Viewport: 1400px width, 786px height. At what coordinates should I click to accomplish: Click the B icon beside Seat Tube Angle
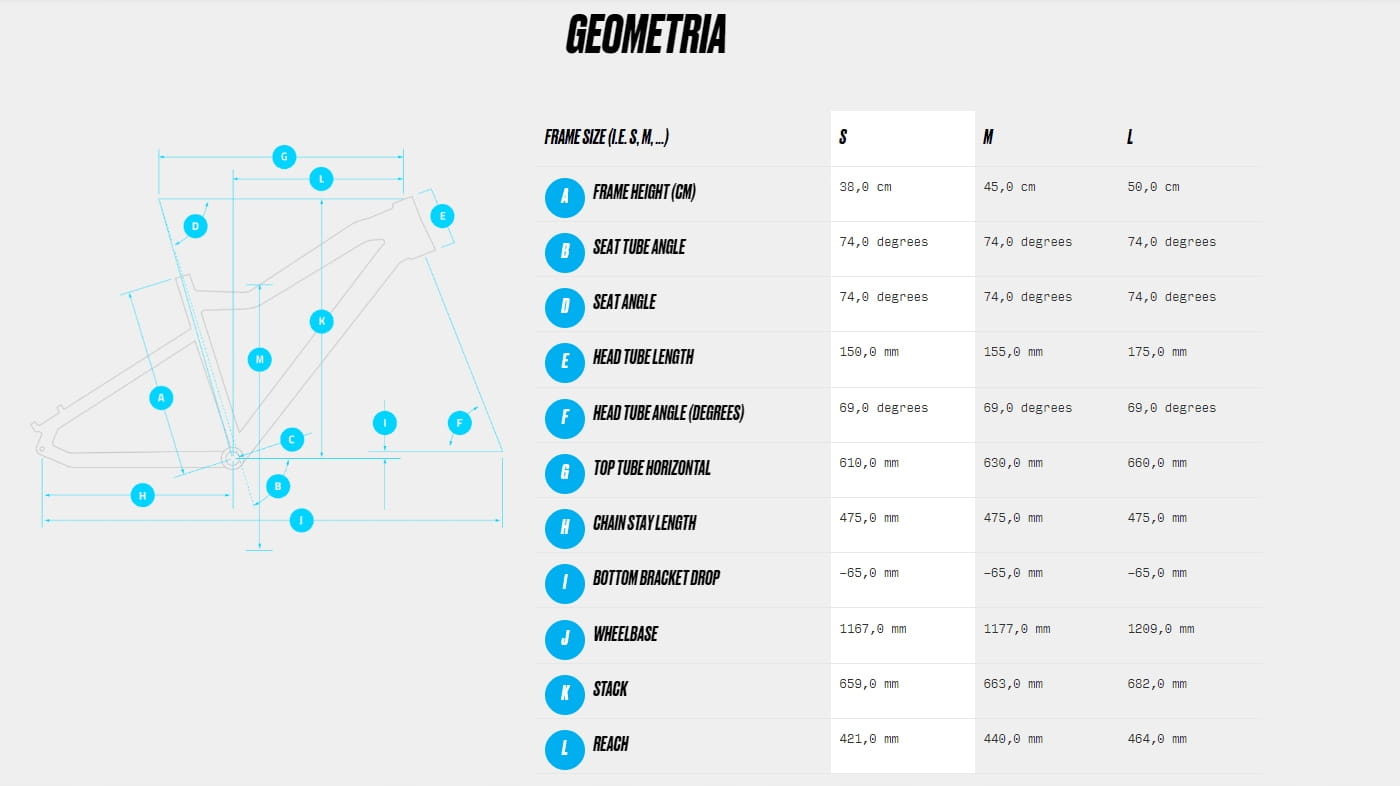(x=565, y=250)
